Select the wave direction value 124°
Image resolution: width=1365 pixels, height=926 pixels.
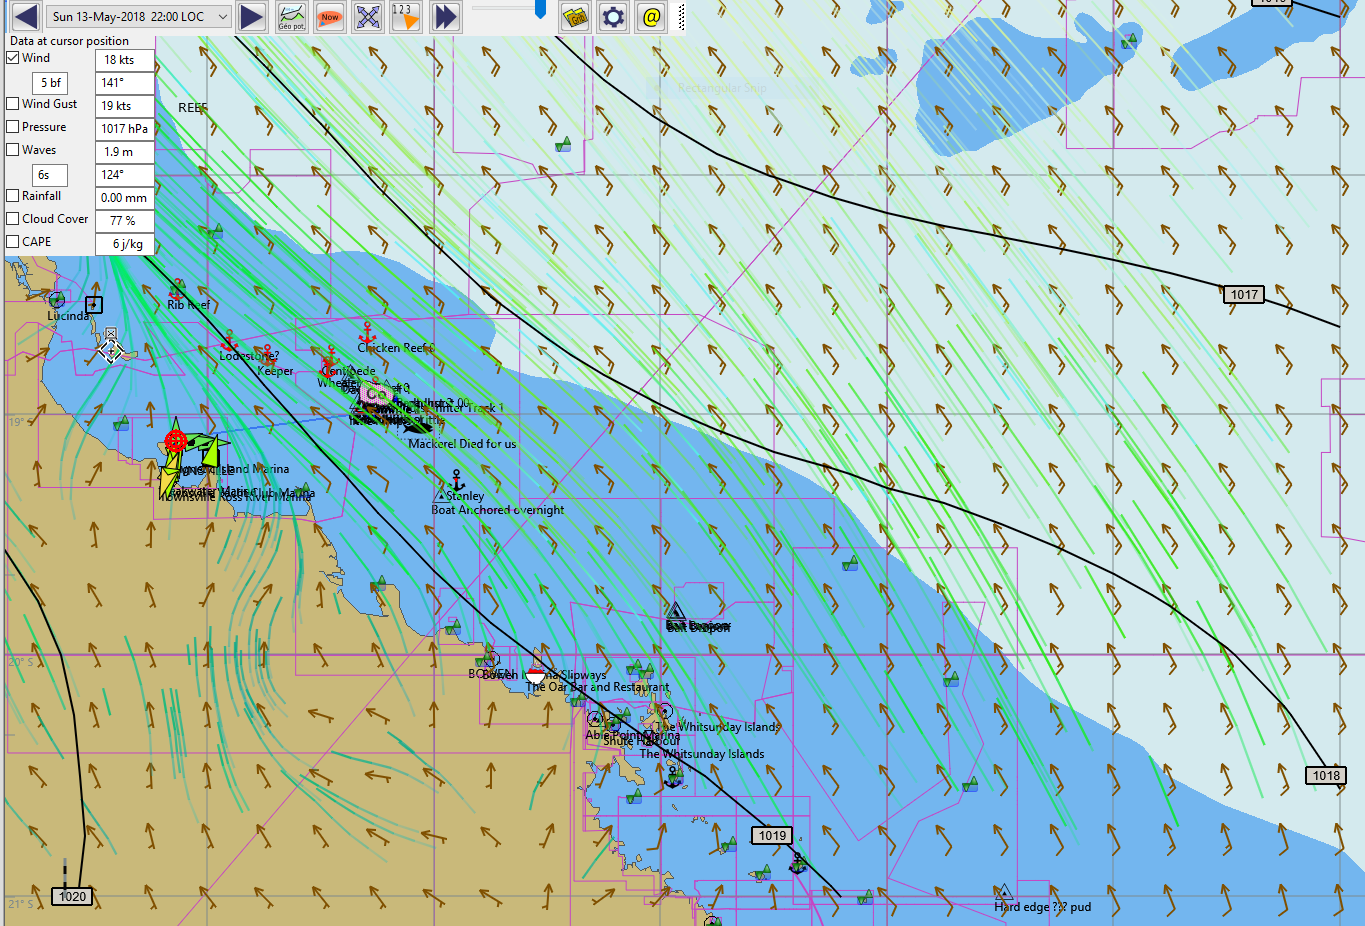pos(125,175)
